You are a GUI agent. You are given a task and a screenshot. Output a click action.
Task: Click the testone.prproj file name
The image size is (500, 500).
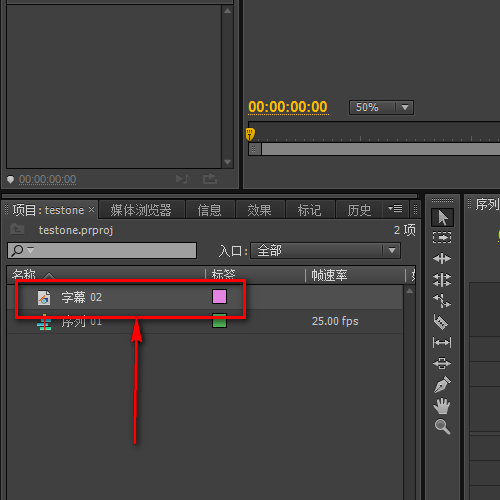(x=76, y=230)
